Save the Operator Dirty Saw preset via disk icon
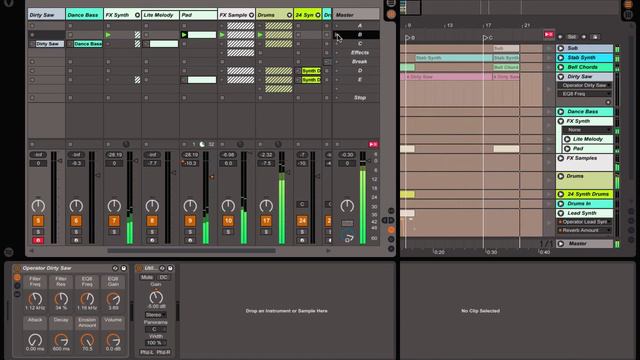640x360 pixels. pos(123,268)
